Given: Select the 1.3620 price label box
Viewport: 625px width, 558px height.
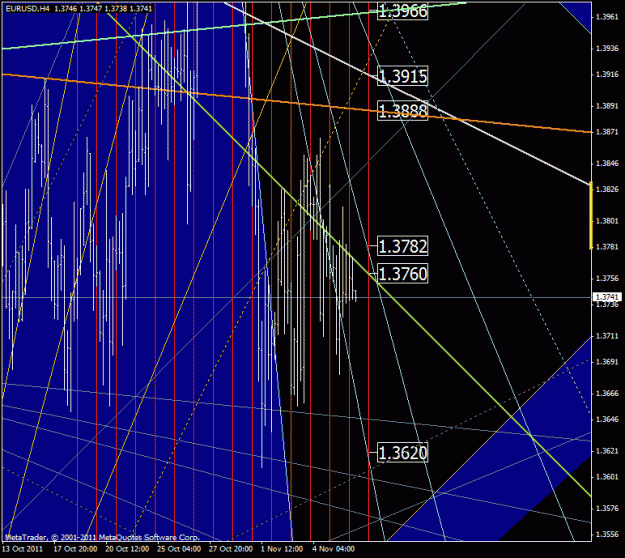Looking at the screenshot, I should [x=403, y=452].
